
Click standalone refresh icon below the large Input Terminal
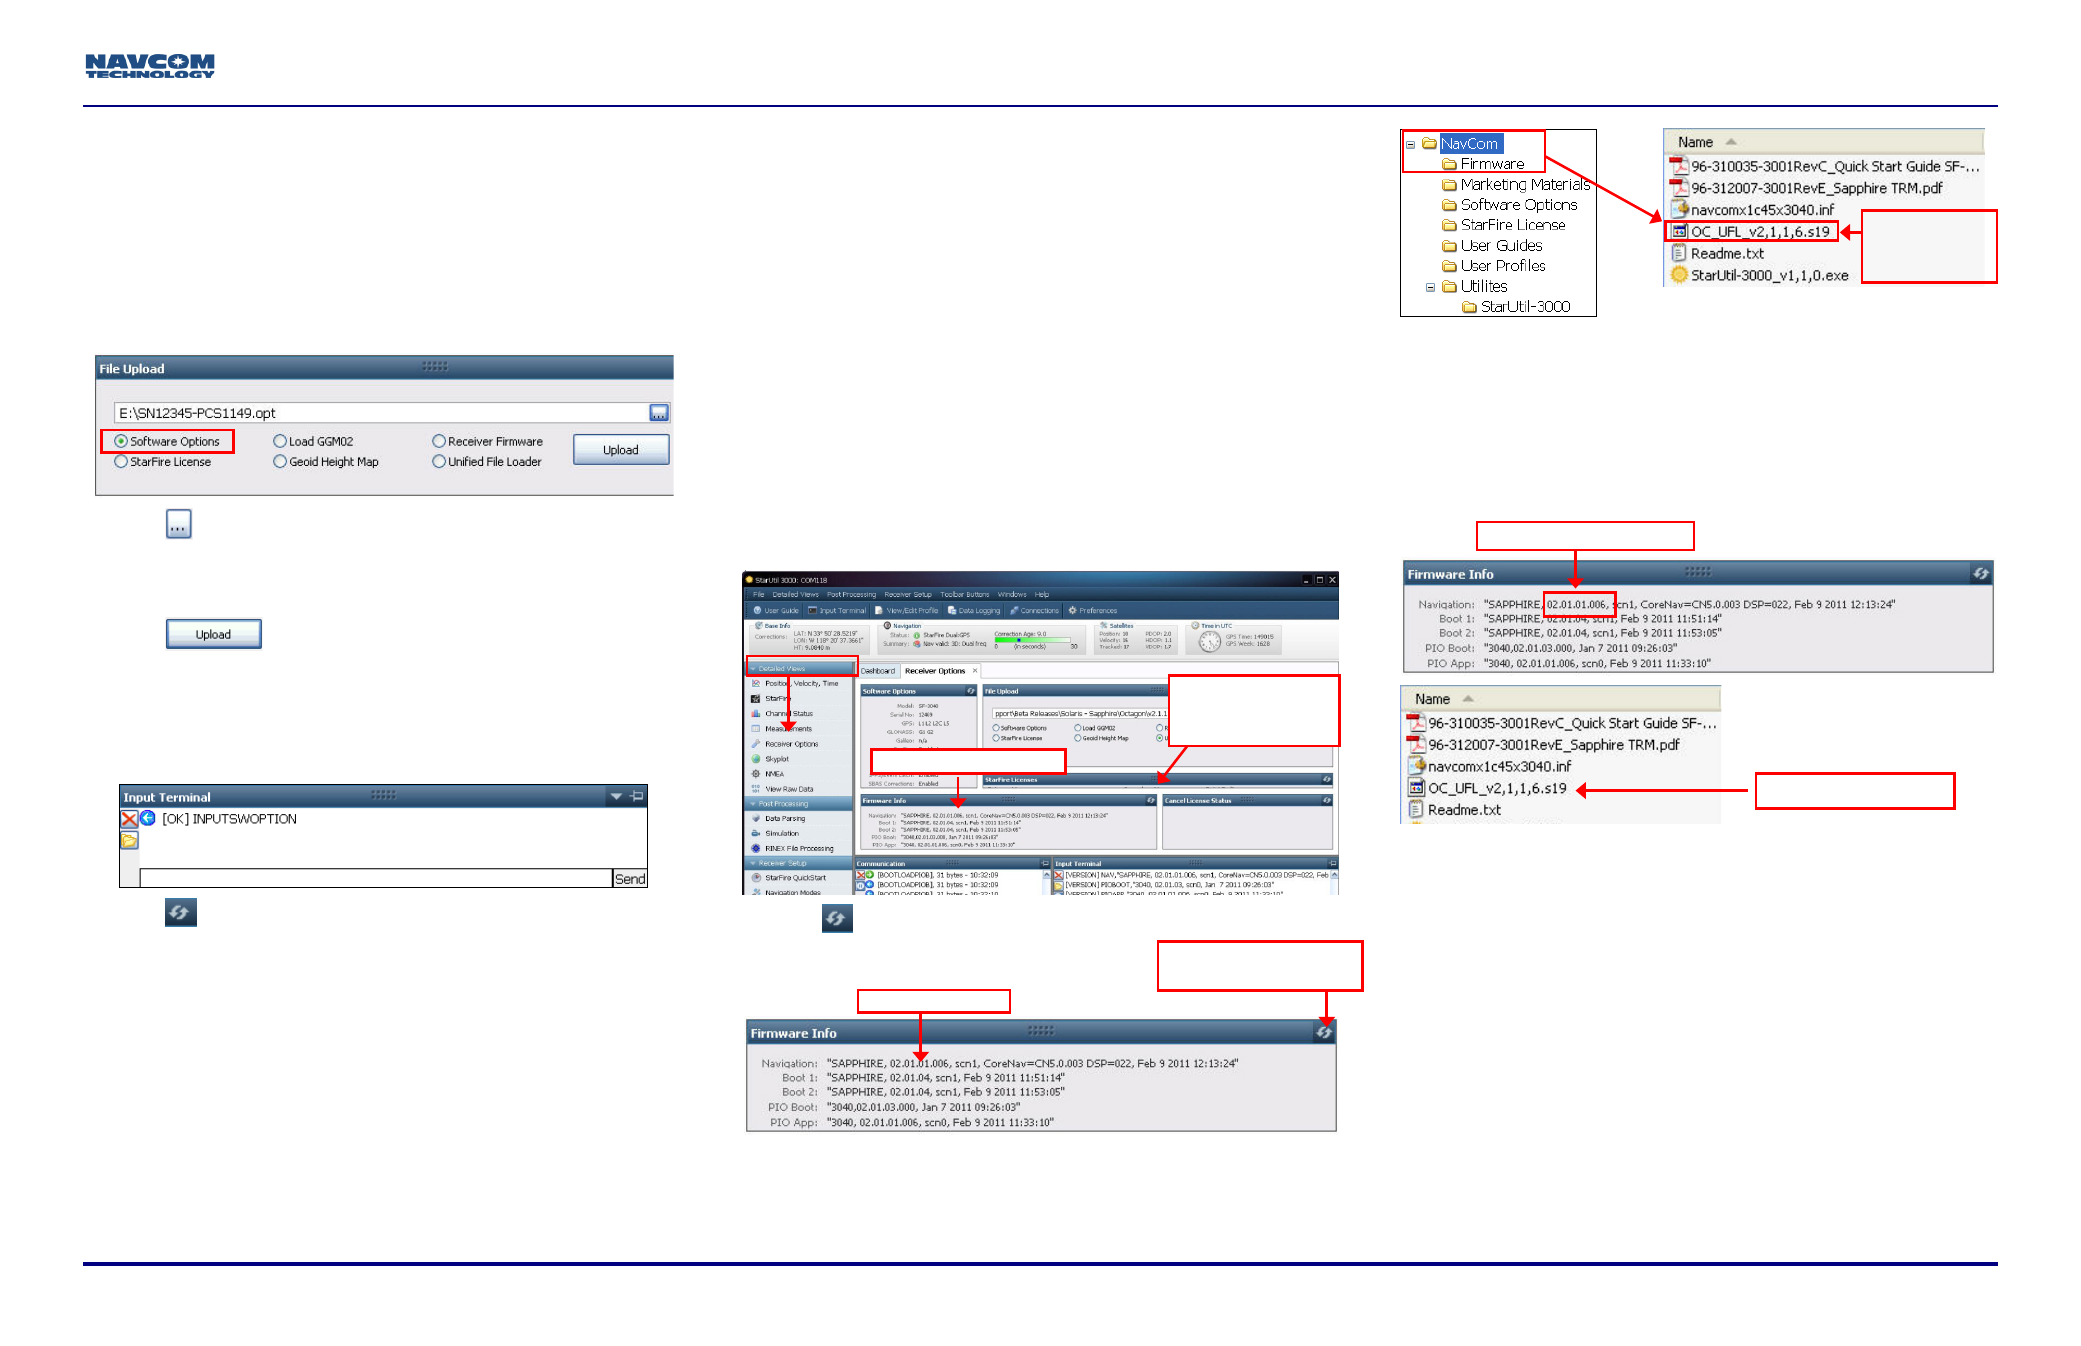coord(181,912)
